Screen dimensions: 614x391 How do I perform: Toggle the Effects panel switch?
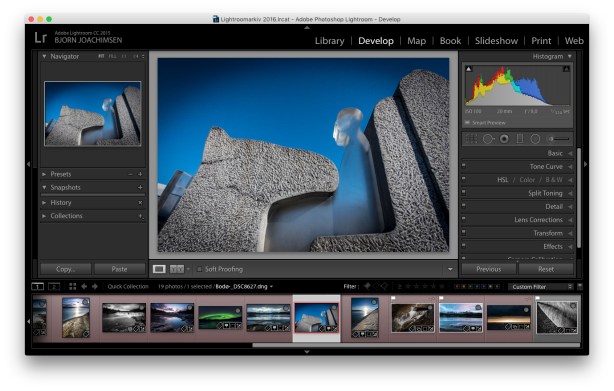coord(464,245)
